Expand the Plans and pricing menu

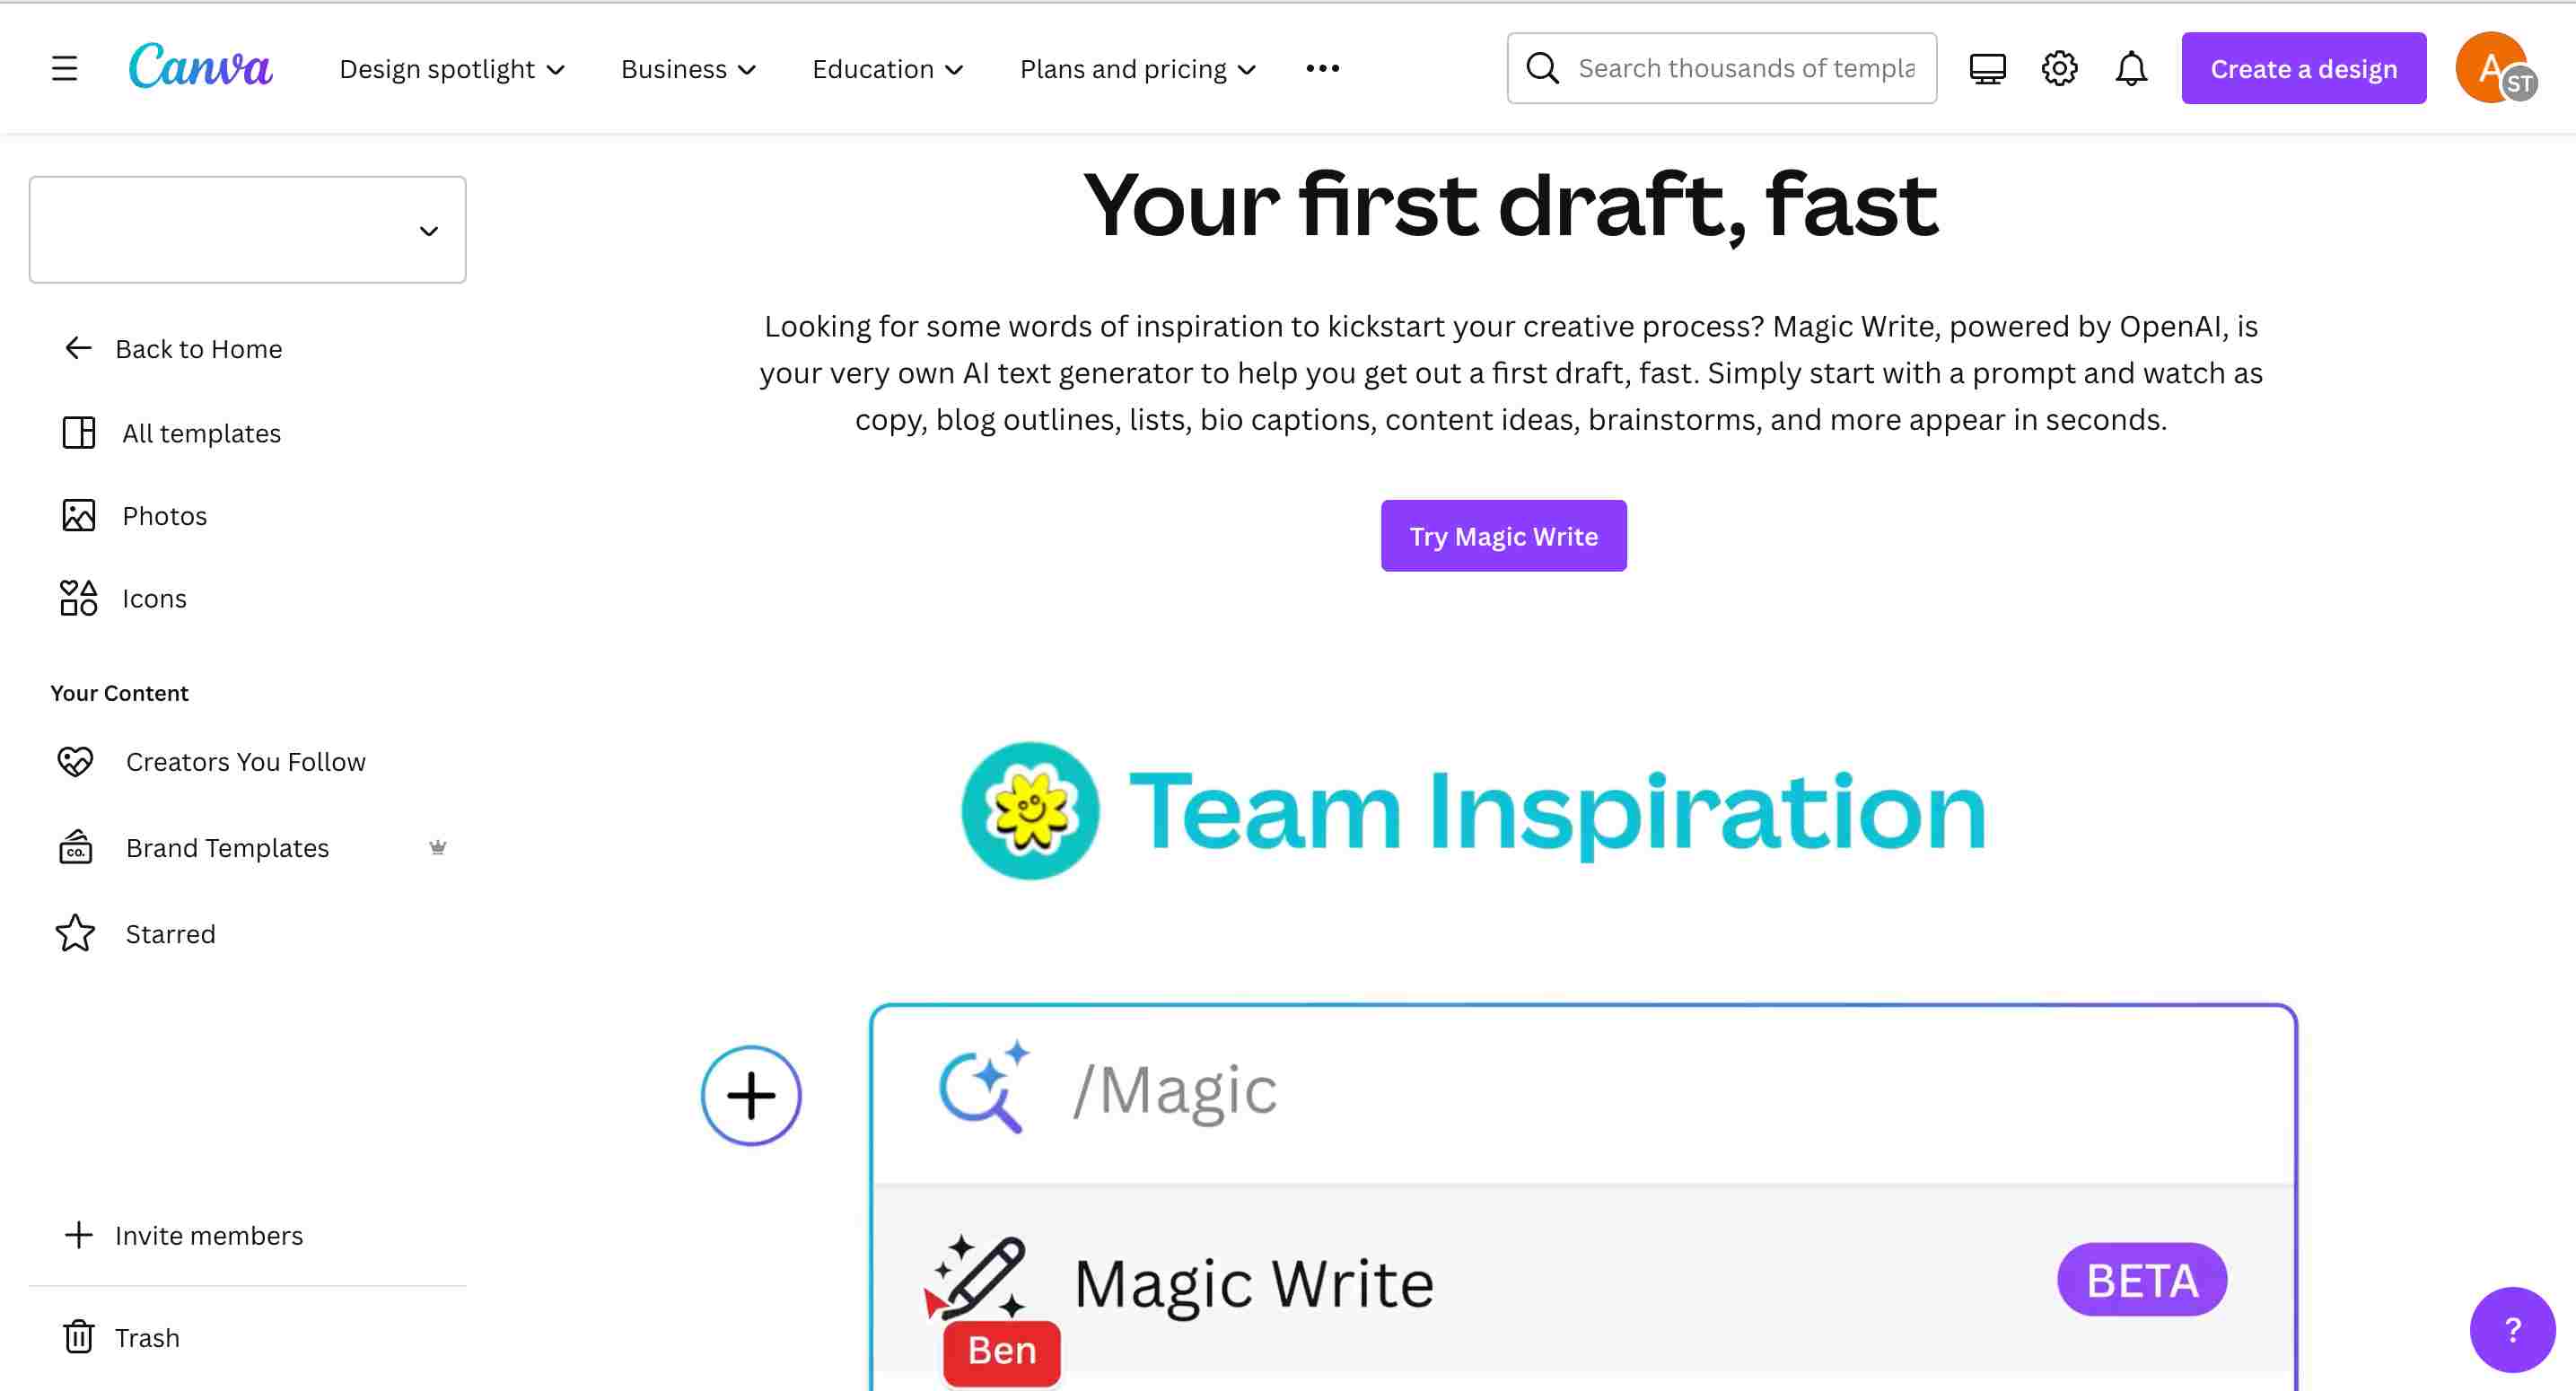(x=1138, y=69)
